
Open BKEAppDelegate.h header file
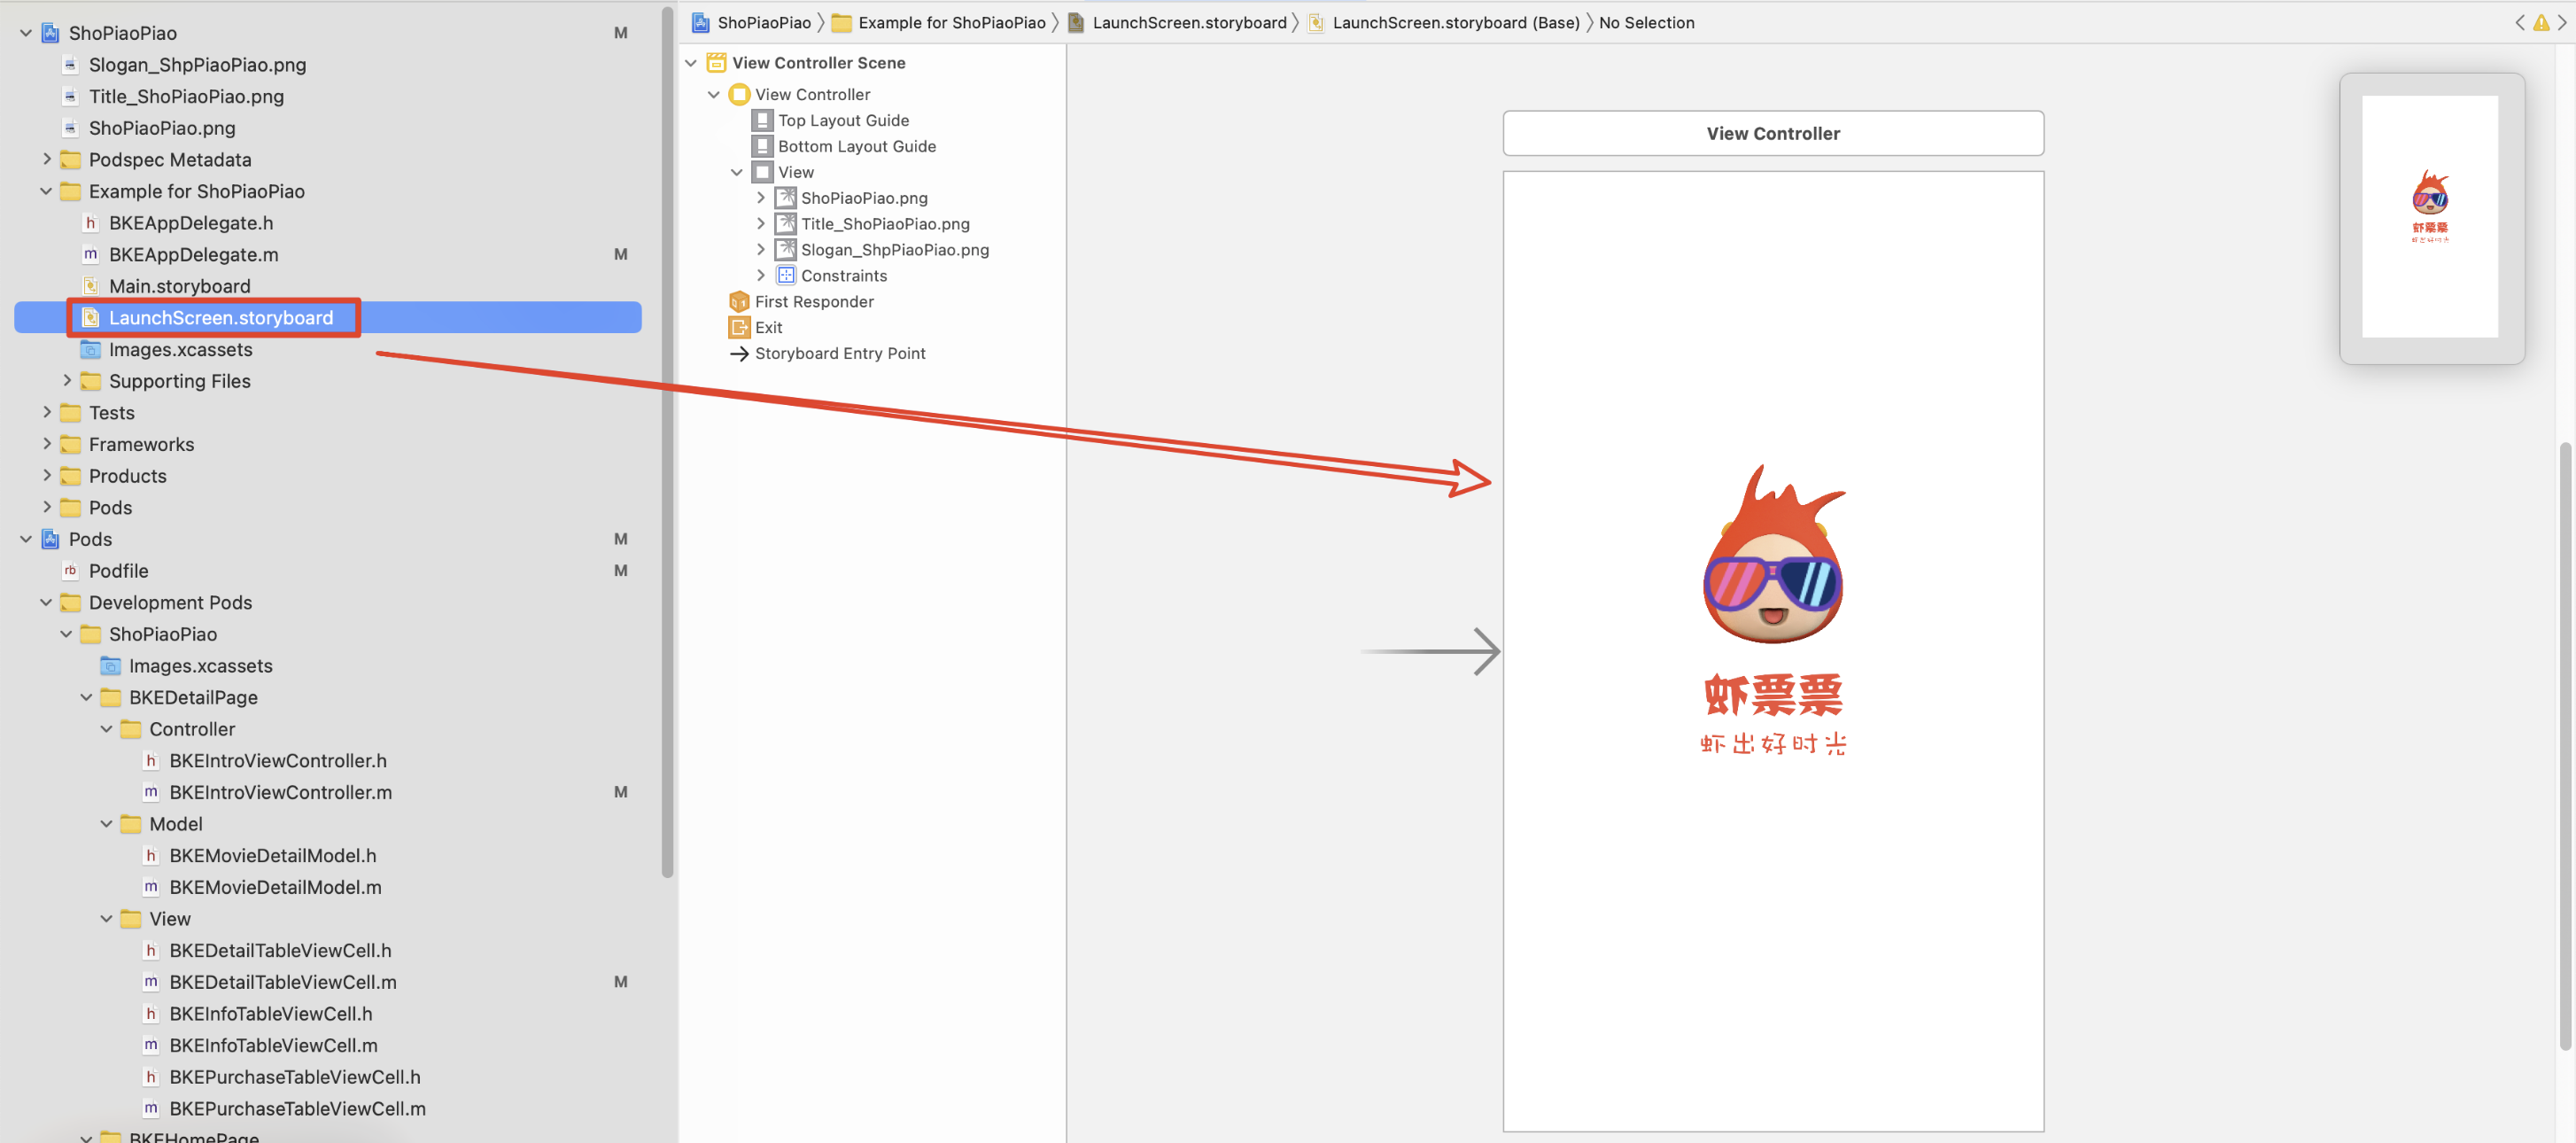(191, 223)
